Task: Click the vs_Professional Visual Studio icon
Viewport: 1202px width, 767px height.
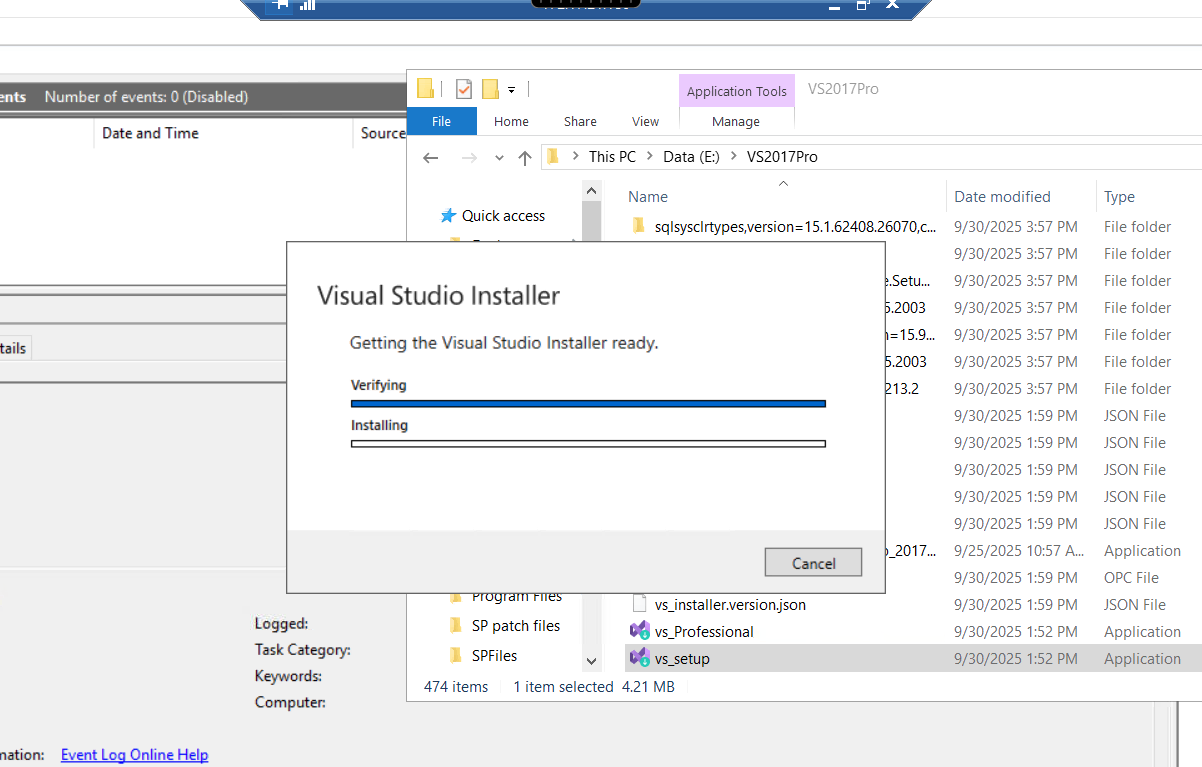Action: click(640, 631)
